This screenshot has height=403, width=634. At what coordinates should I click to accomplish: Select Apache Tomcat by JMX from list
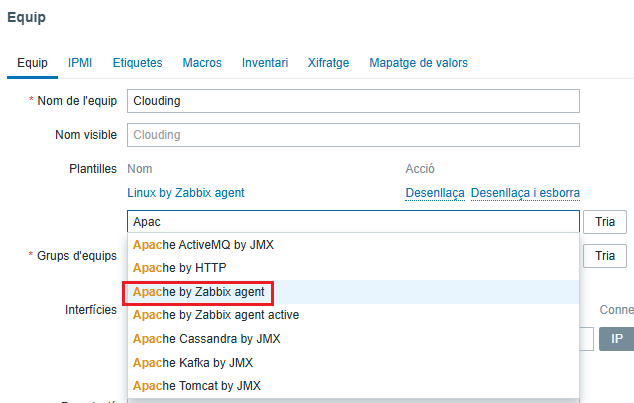[197, 385]
